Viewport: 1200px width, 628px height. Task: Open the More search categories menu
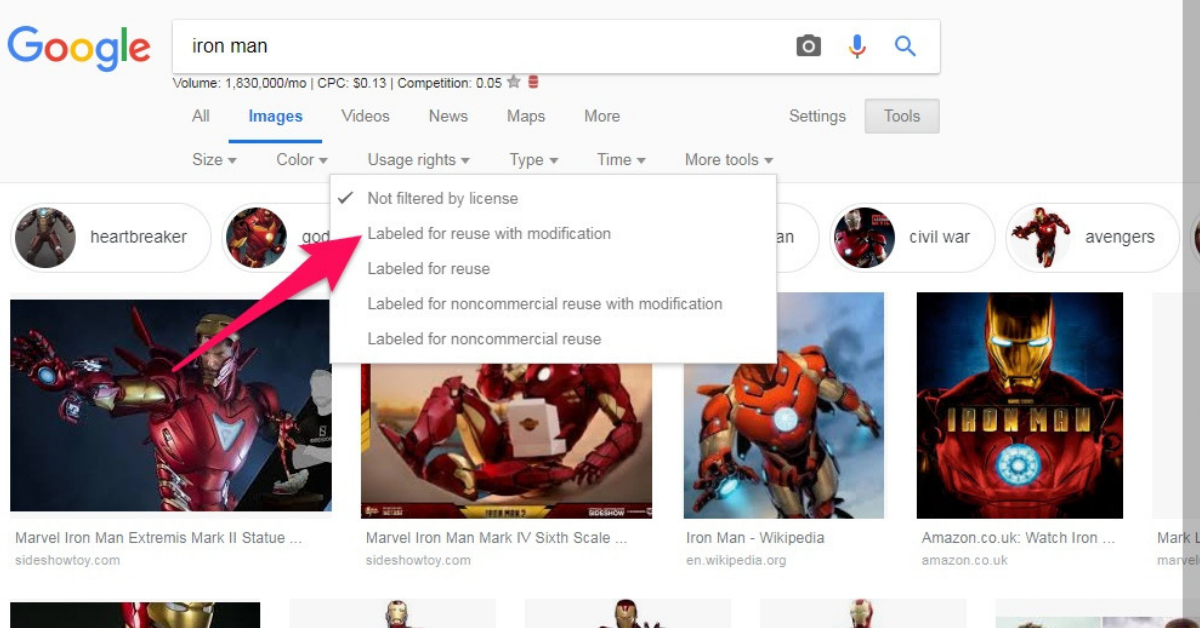(602, 116)
